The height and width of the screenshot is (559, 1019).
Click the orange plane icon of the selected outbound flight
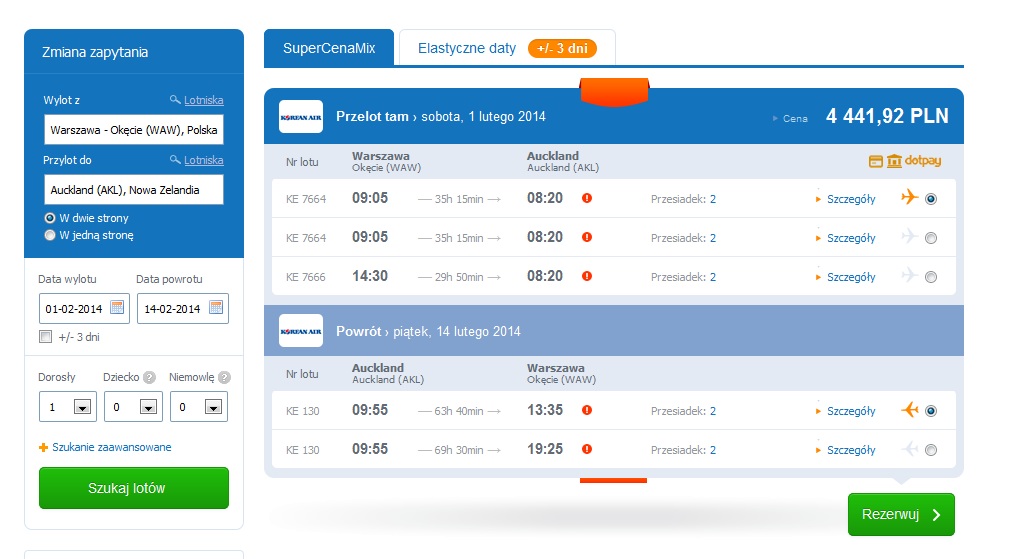pyautogui.click(x=910, y=196)
